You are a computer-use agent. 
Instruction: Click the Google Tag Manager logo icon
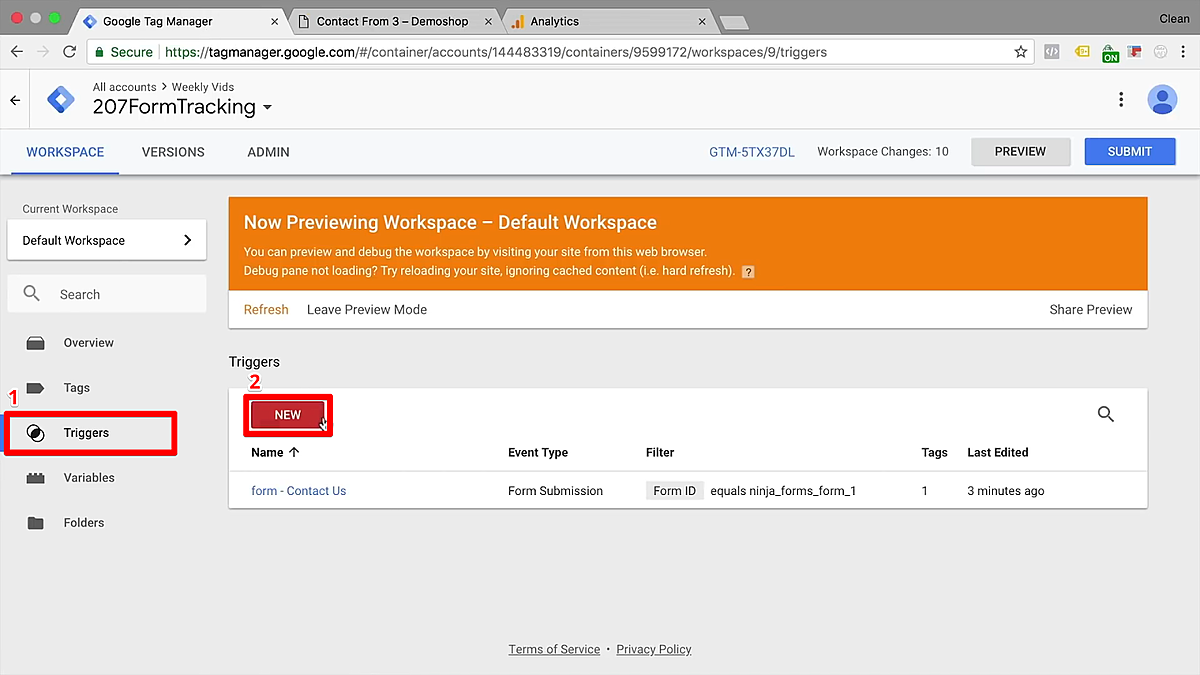coord(60,100)
